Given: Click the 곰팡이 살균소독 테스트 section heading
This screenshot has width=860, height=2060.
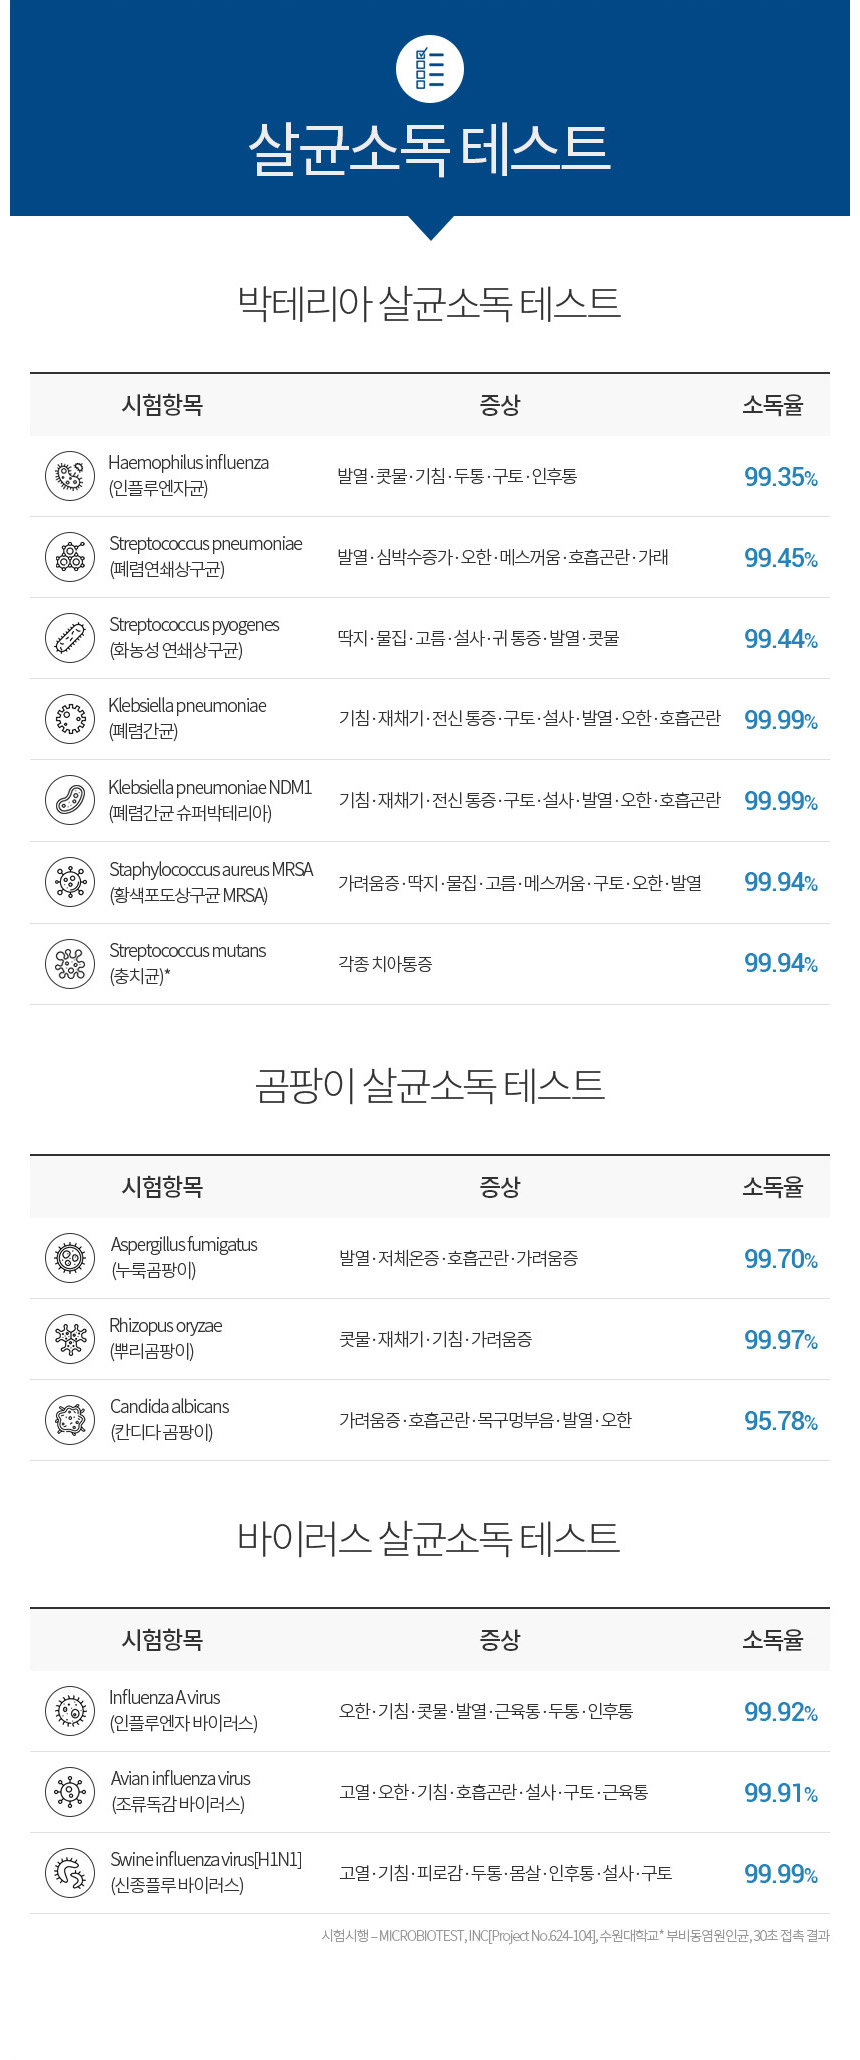Looking at the screenshot, I should [x=430, y=1085].
